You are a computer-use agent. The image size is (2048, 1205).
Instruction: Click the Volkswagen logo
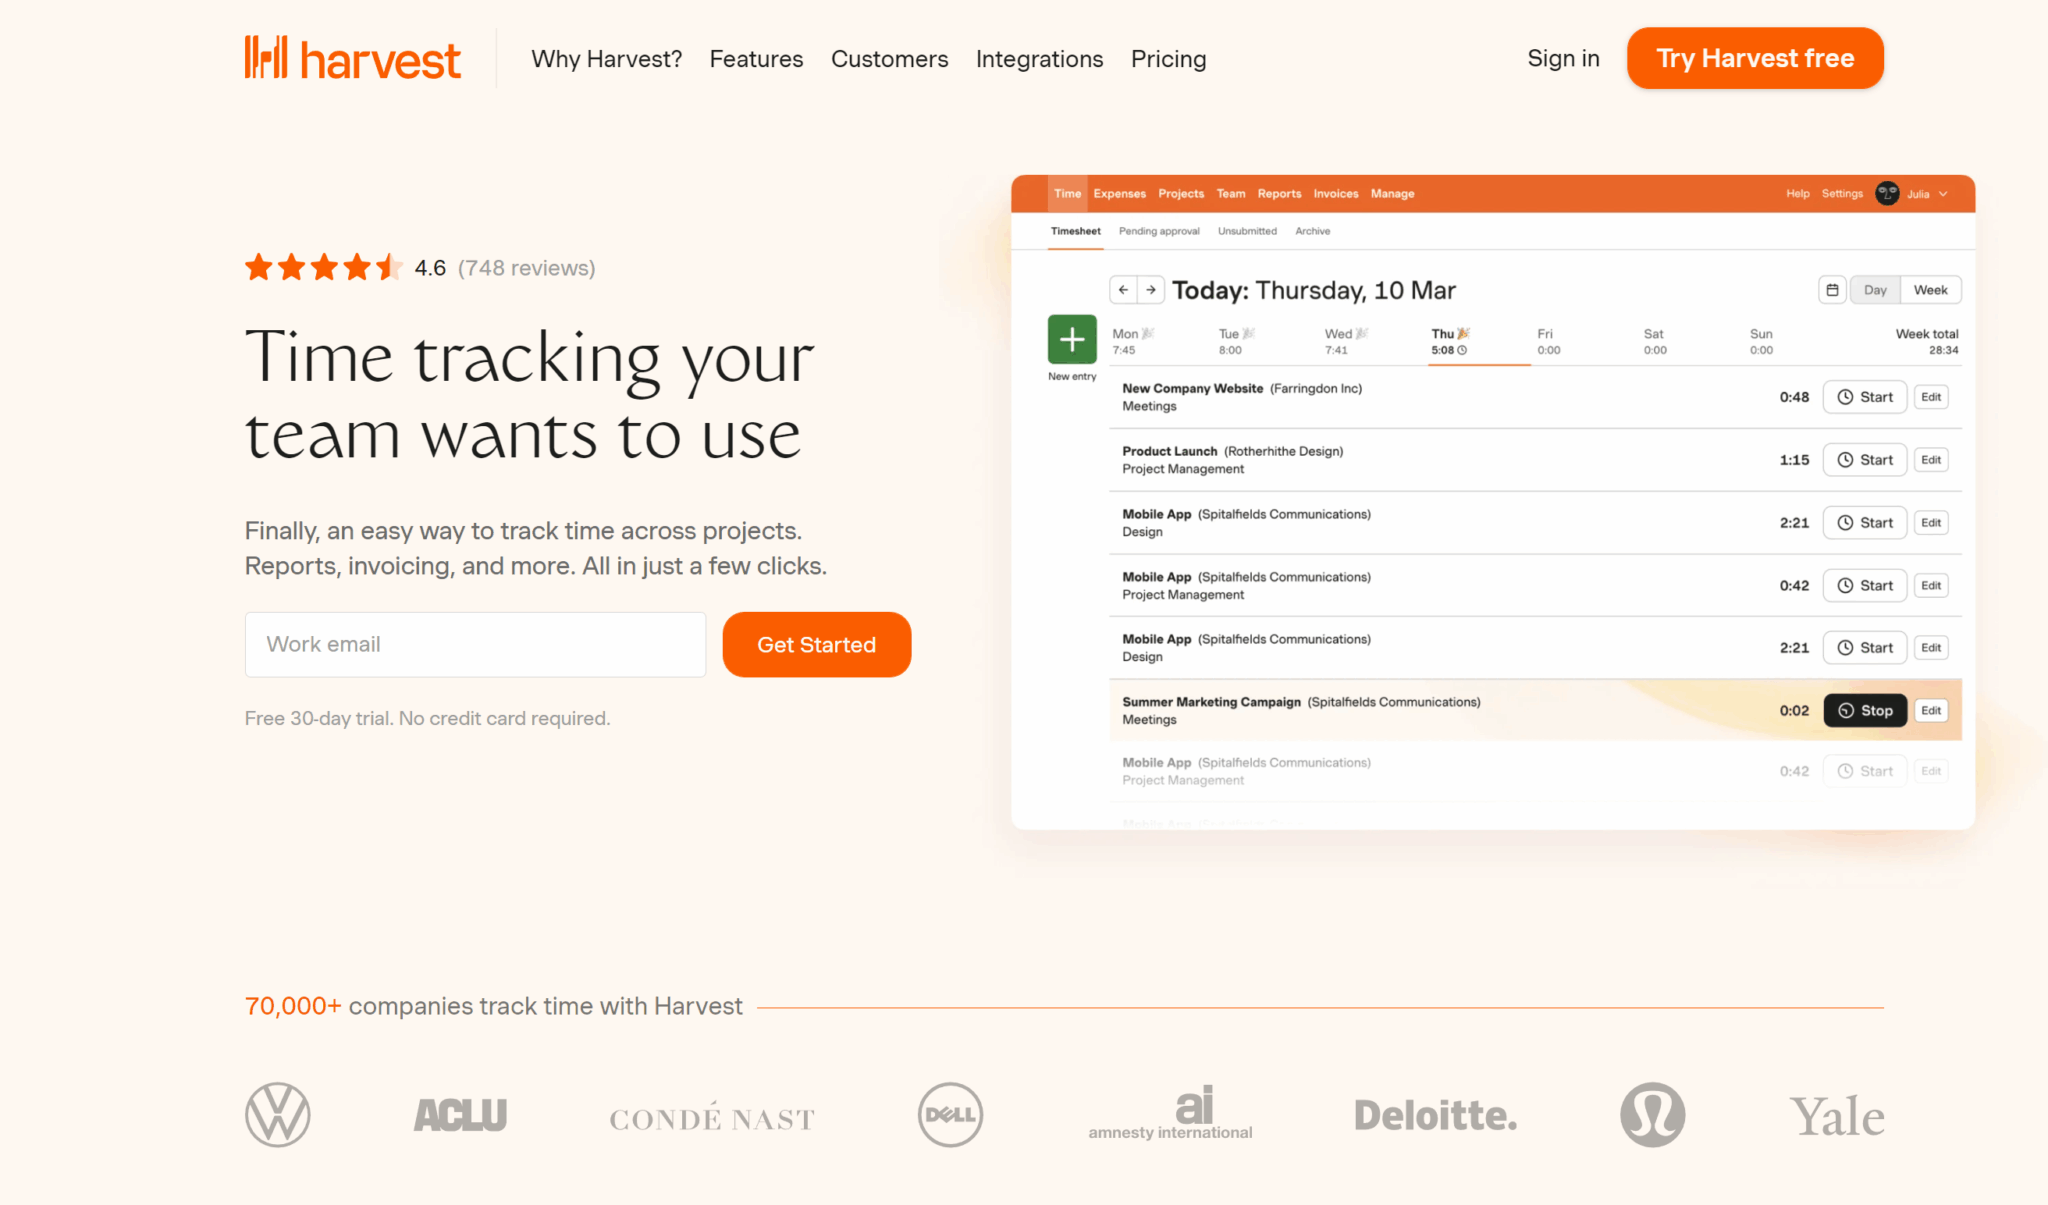pyautogui.click(x=278, y=1114)
